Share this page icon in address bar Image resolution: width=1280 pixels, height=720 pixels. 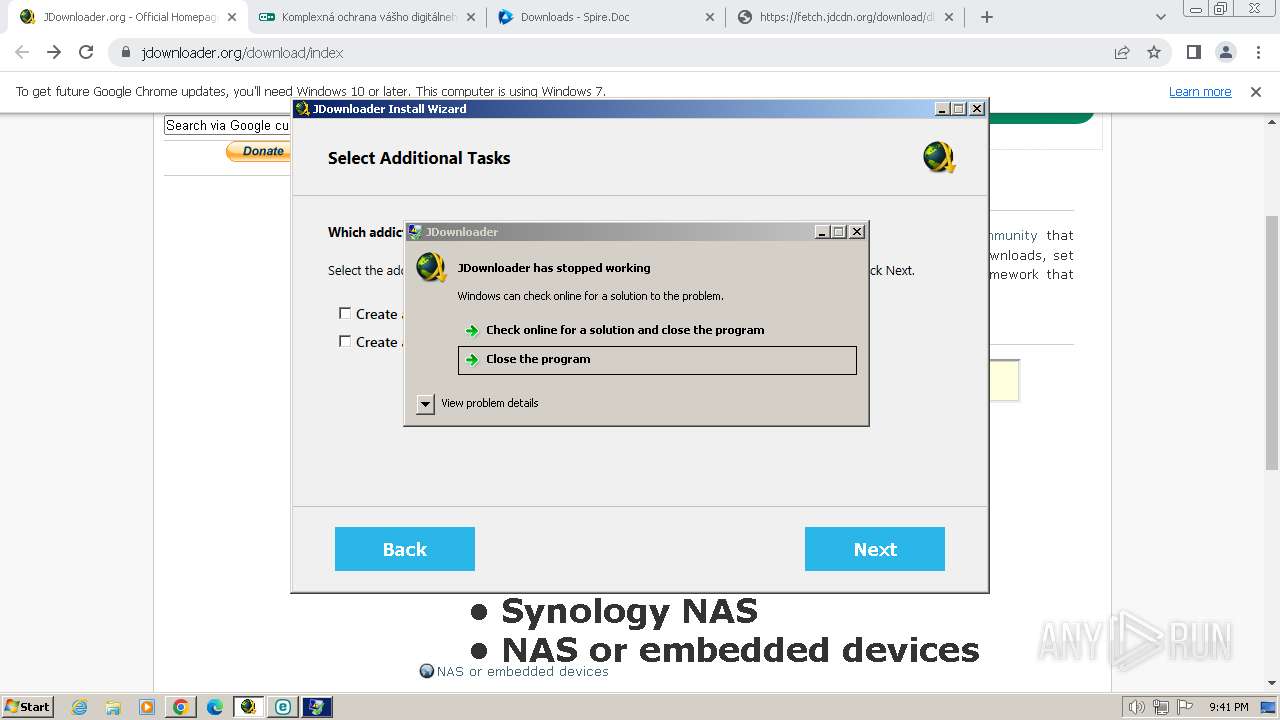point(1122,53)
